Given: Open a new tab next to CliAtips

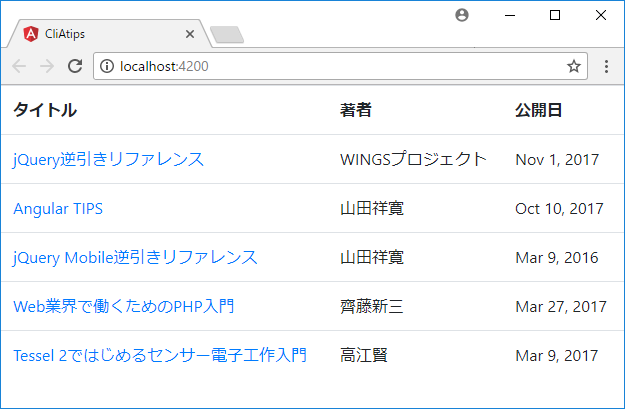Looking at the screenshot, I should pyautogui.click(x=227, y=34).
